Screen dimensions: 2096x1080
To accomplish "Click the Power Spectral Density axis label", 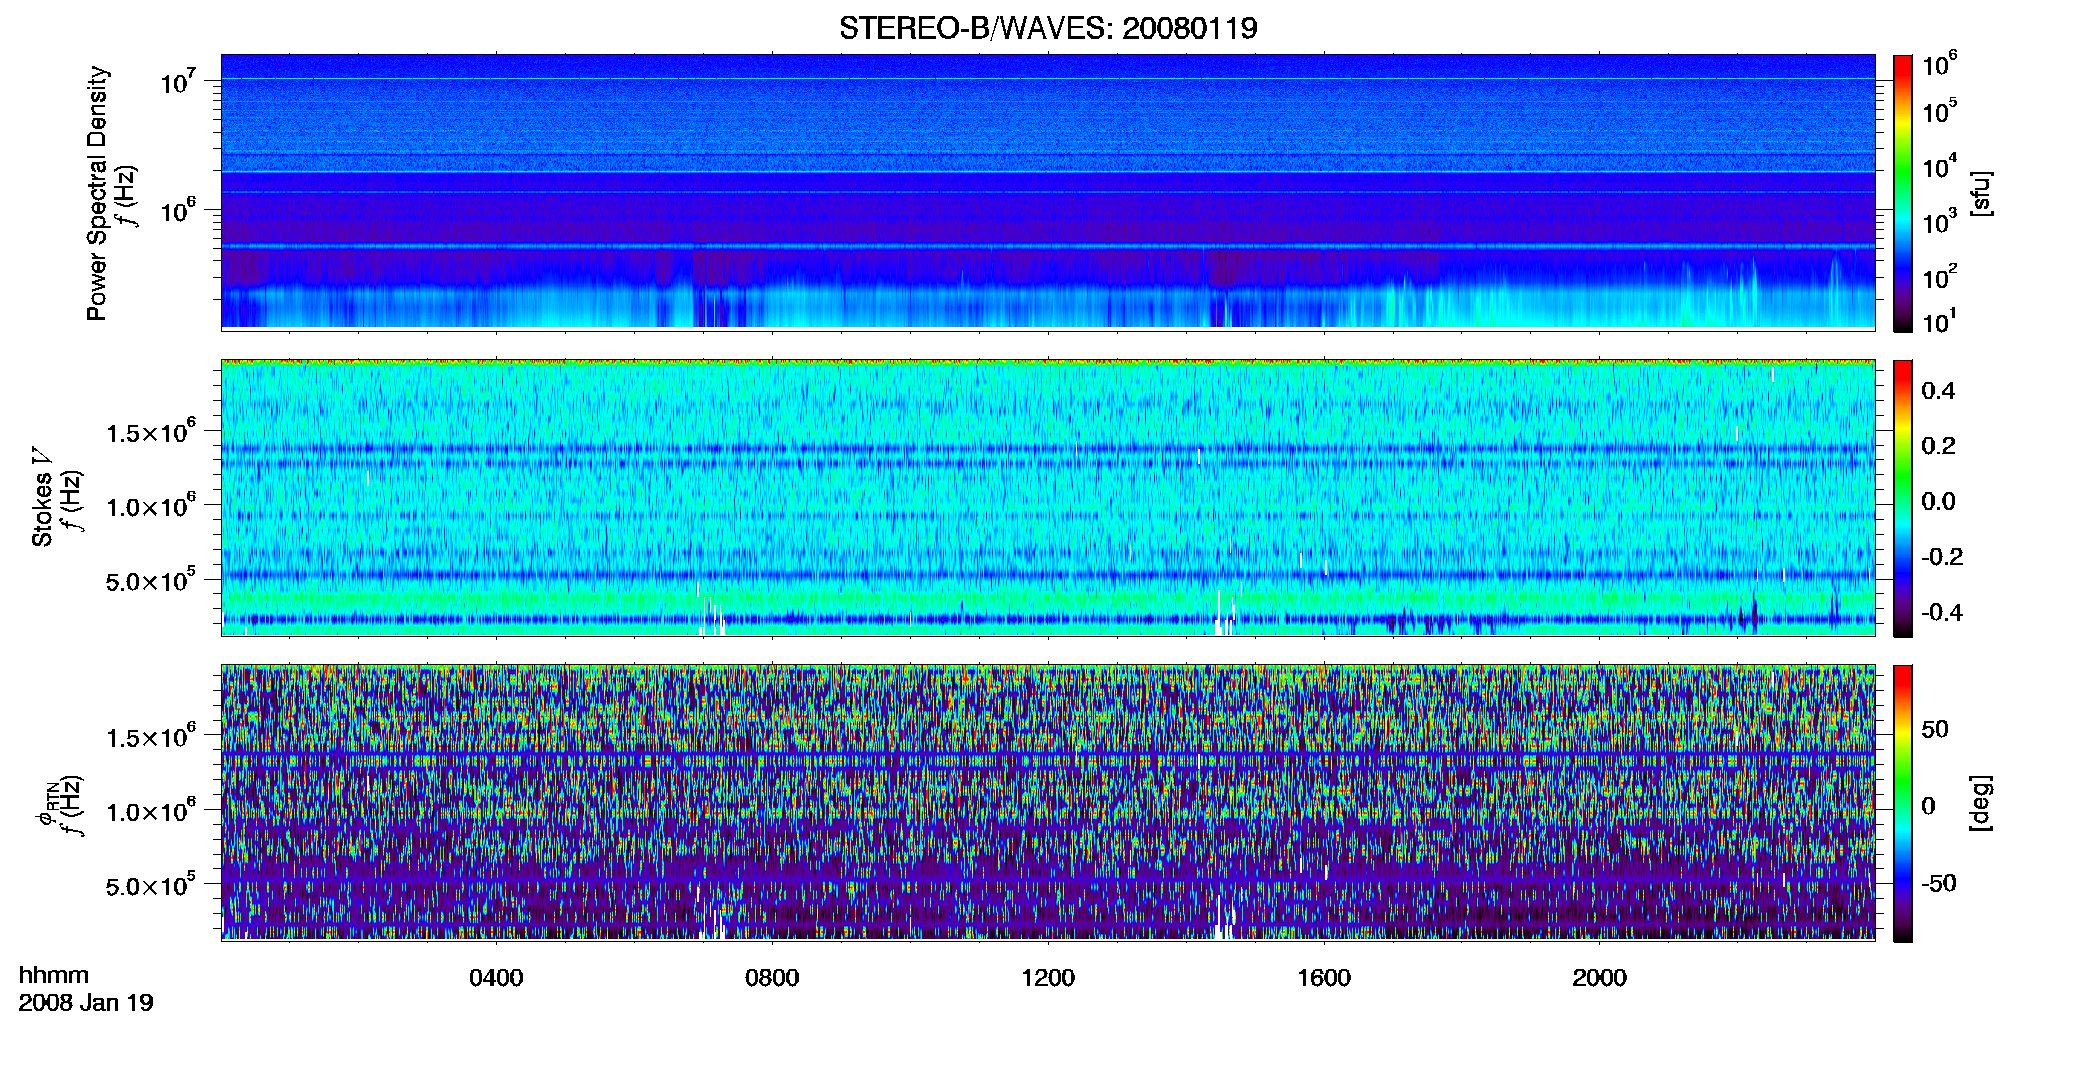I will tap(97, 193).
